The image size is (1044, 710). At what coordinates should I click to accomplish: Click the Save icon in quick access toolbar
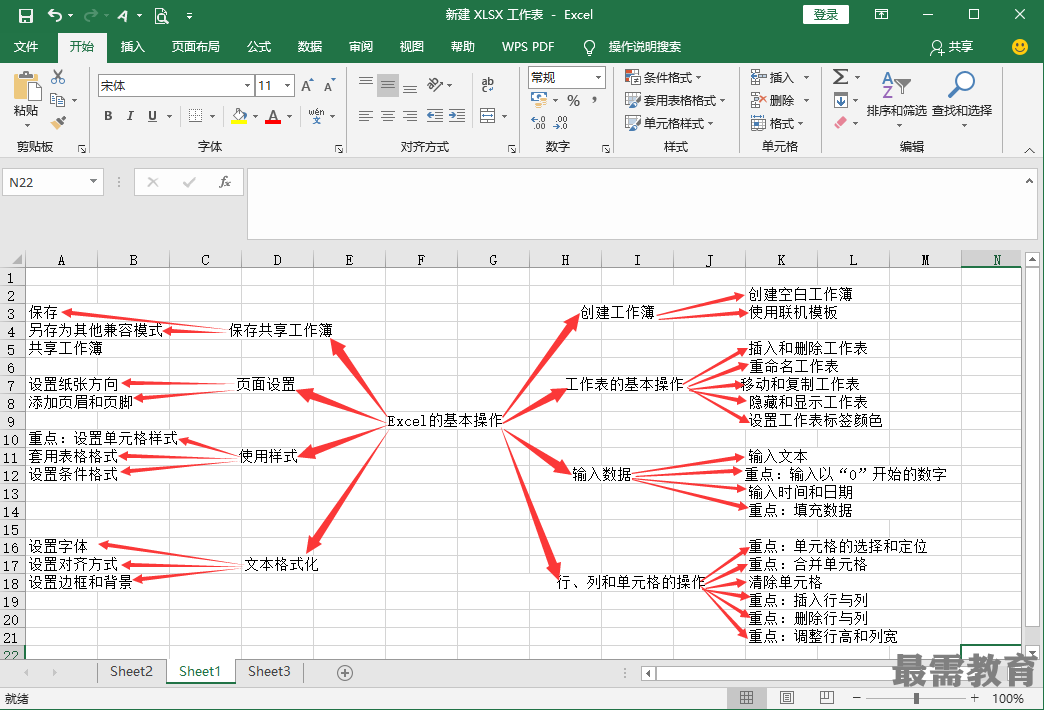pos(25,15)
